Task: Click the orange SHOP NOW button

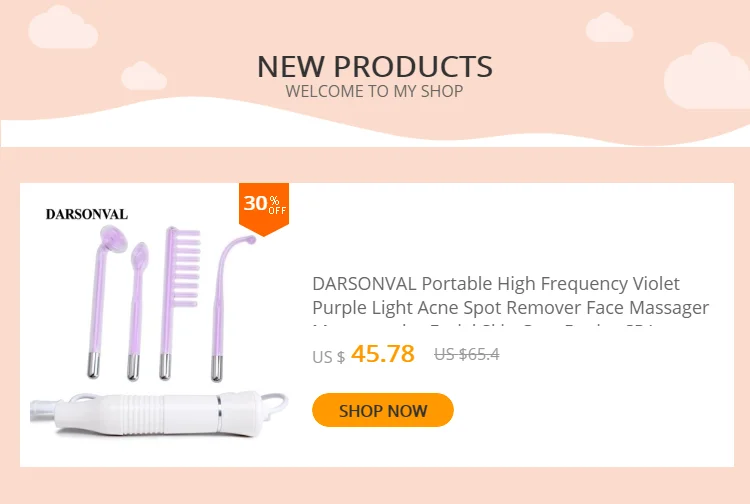Action: pos(383,410)
